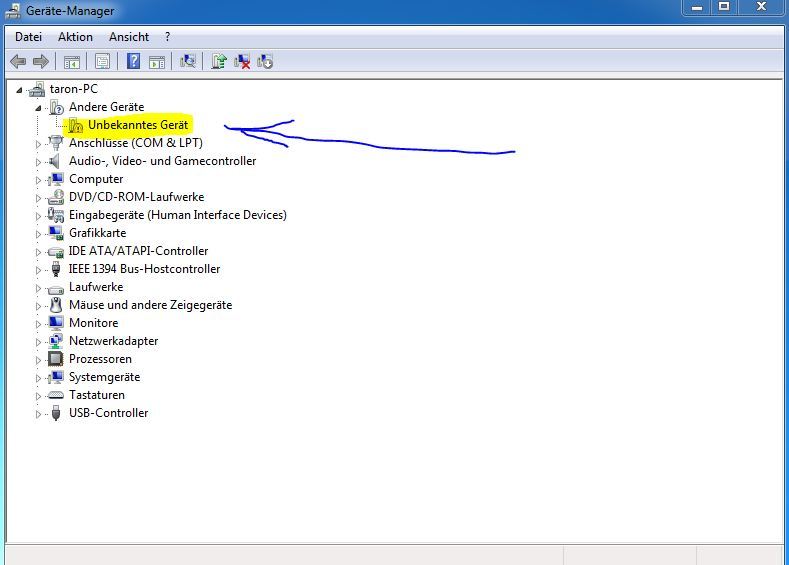Click the Prozessoren chip icon
789x565 pixels.
point(55,359)
